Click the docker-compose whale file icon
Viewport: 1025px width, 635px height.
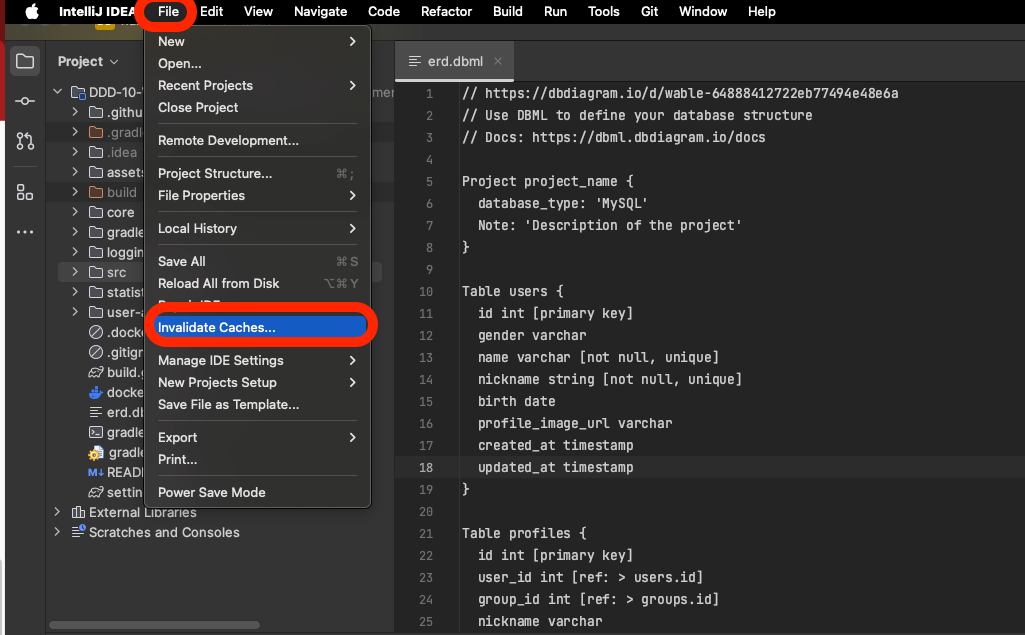click(96, 392)
